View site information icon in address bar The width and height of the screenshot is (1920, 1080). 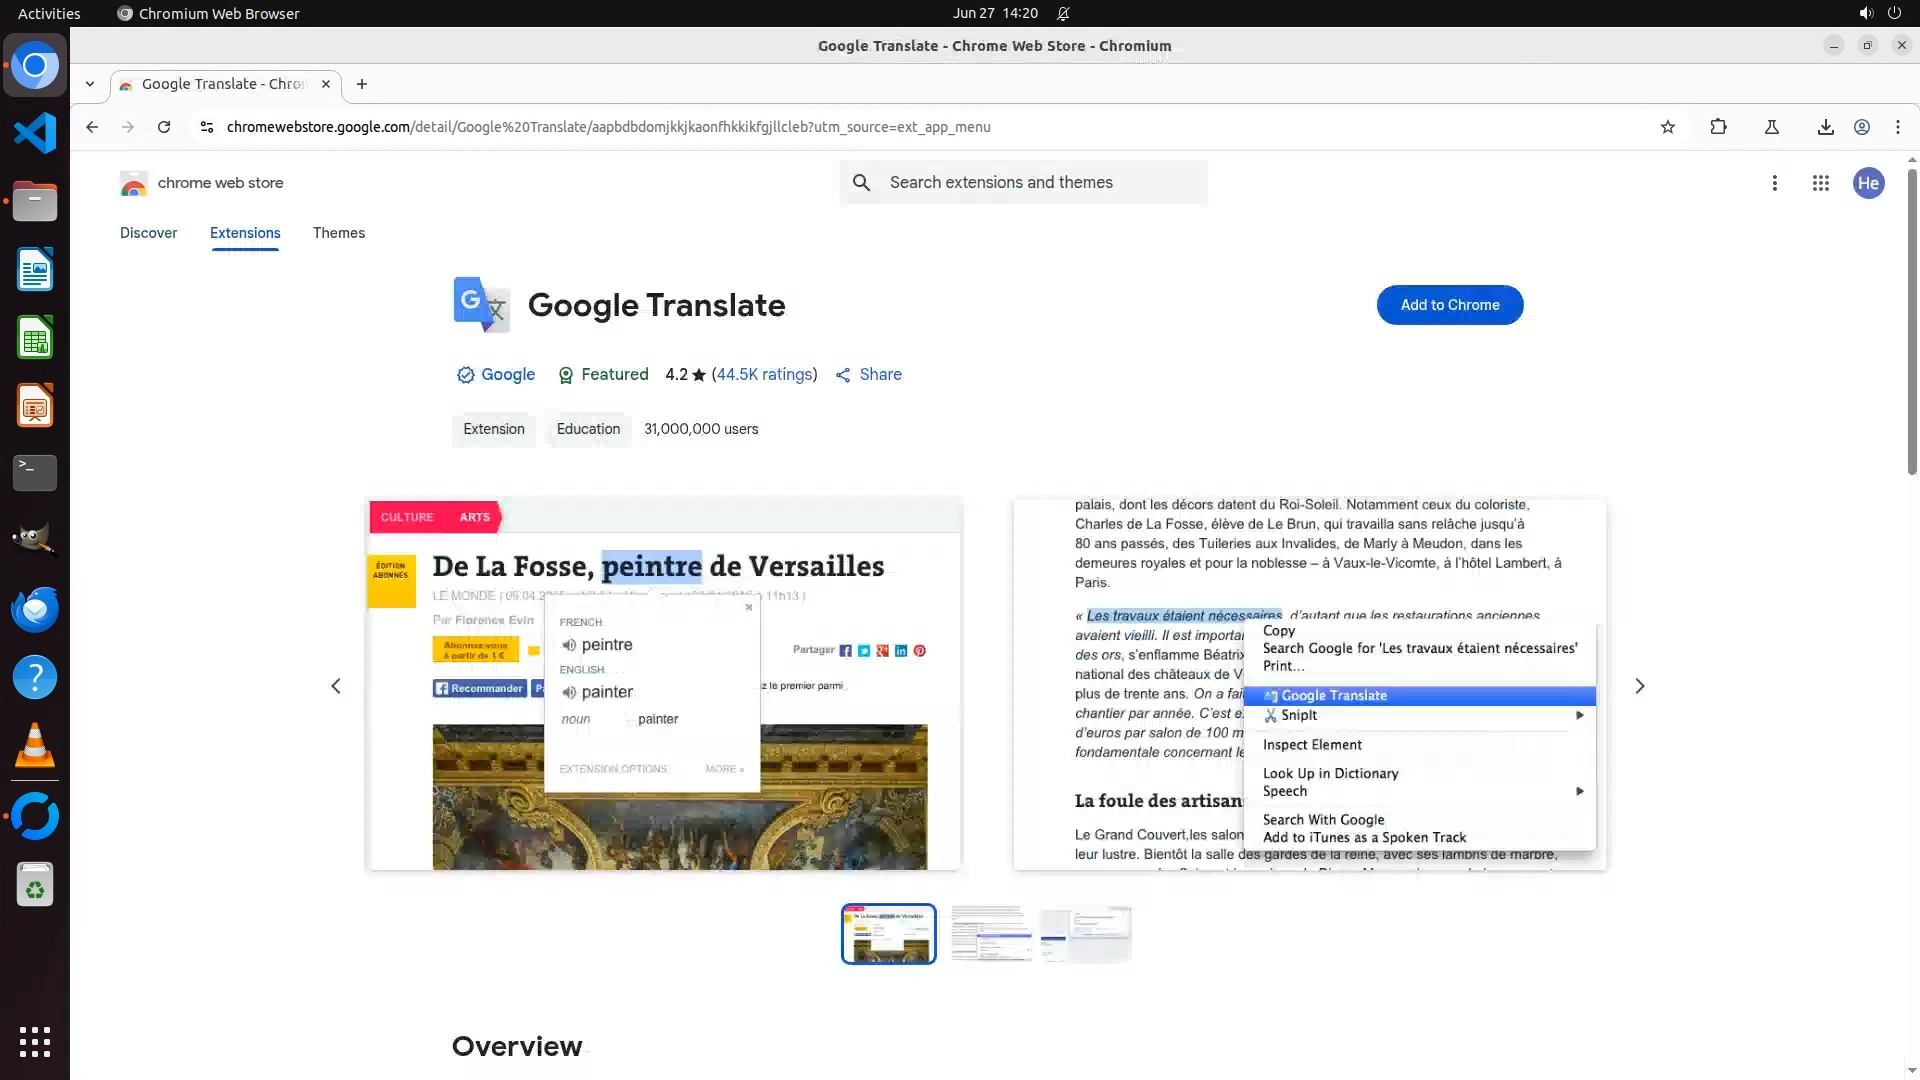206,127
